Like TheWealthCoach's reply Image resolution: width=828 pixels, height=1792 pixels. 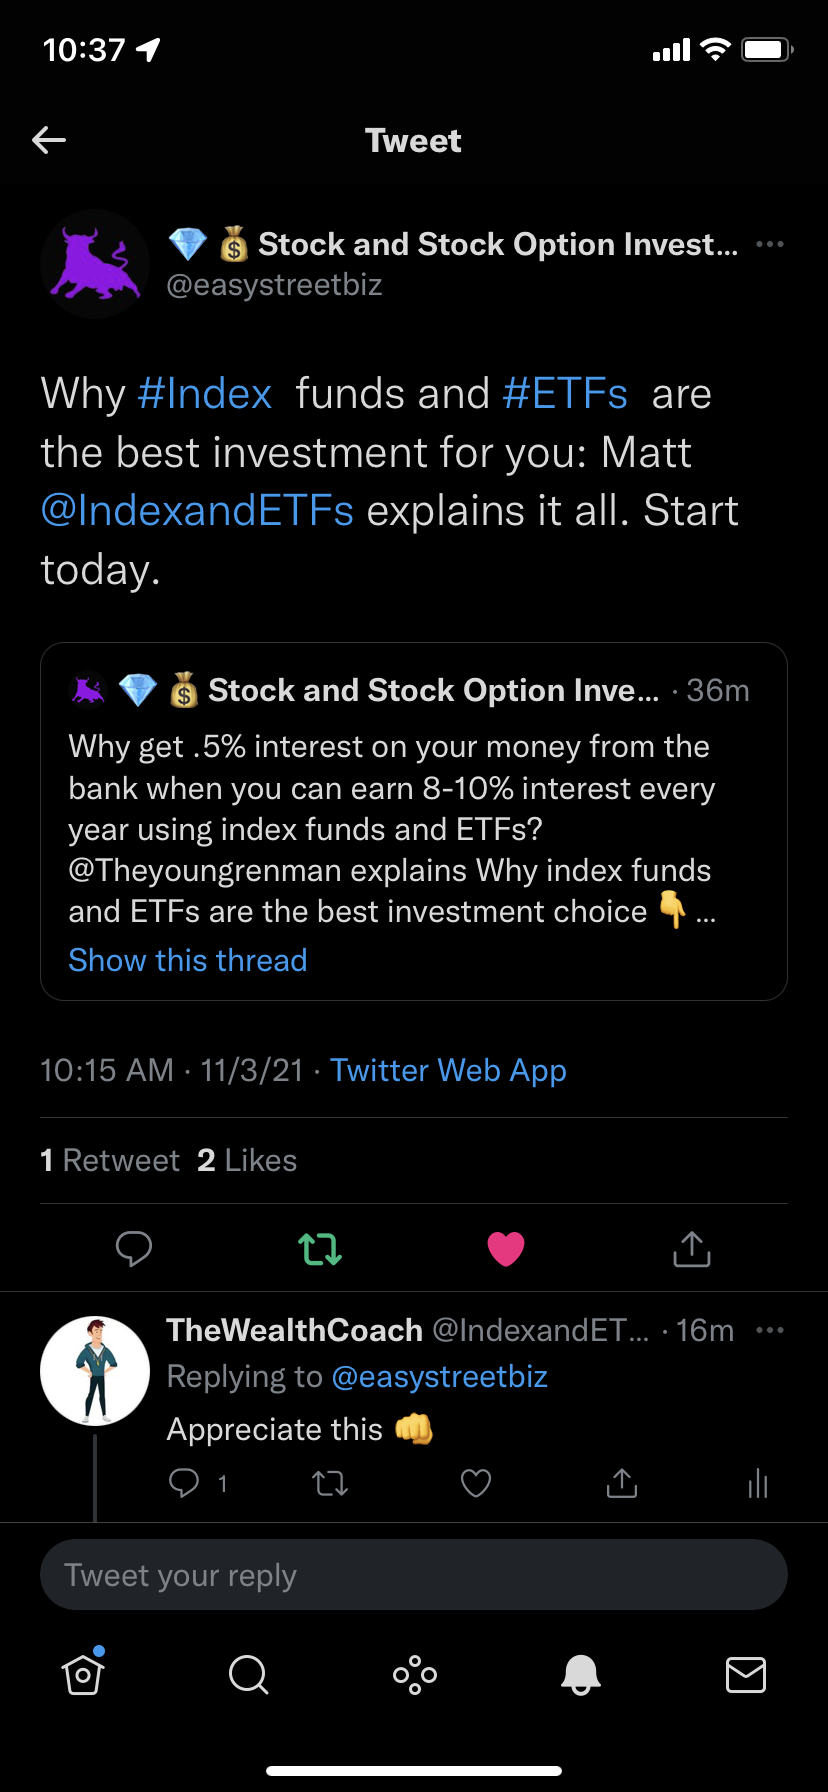476,1483
